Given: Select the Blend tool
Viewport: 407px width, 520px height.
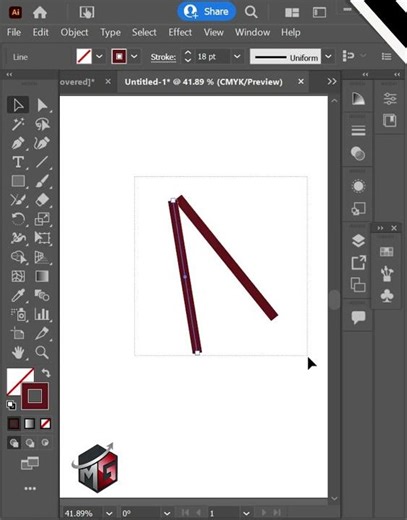Looking at the screenshot, I should point(42,295).
